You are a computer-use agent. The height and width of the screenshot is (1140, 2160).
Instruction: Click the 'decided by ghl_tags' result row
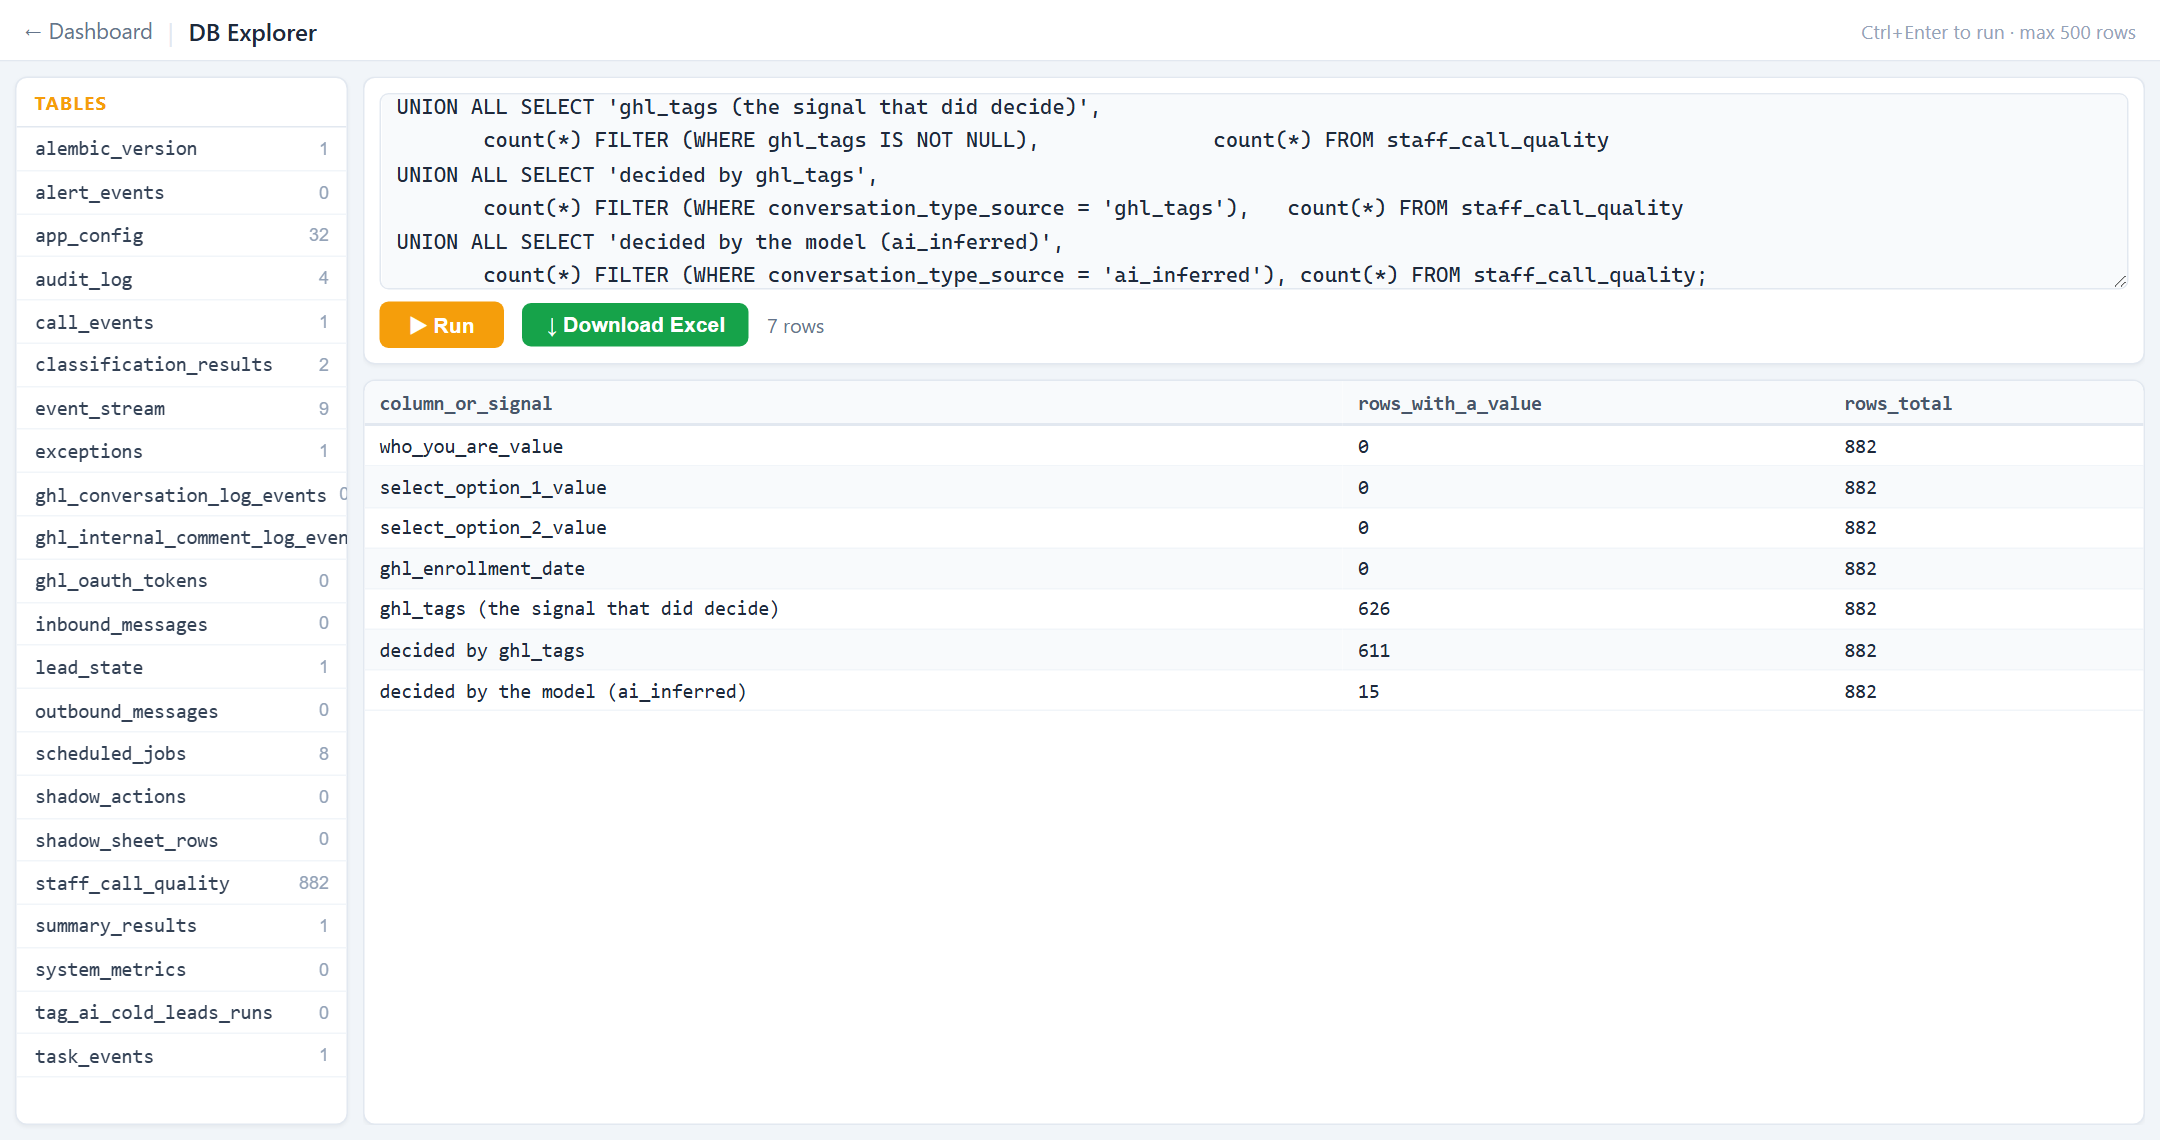coord(1253,651)
